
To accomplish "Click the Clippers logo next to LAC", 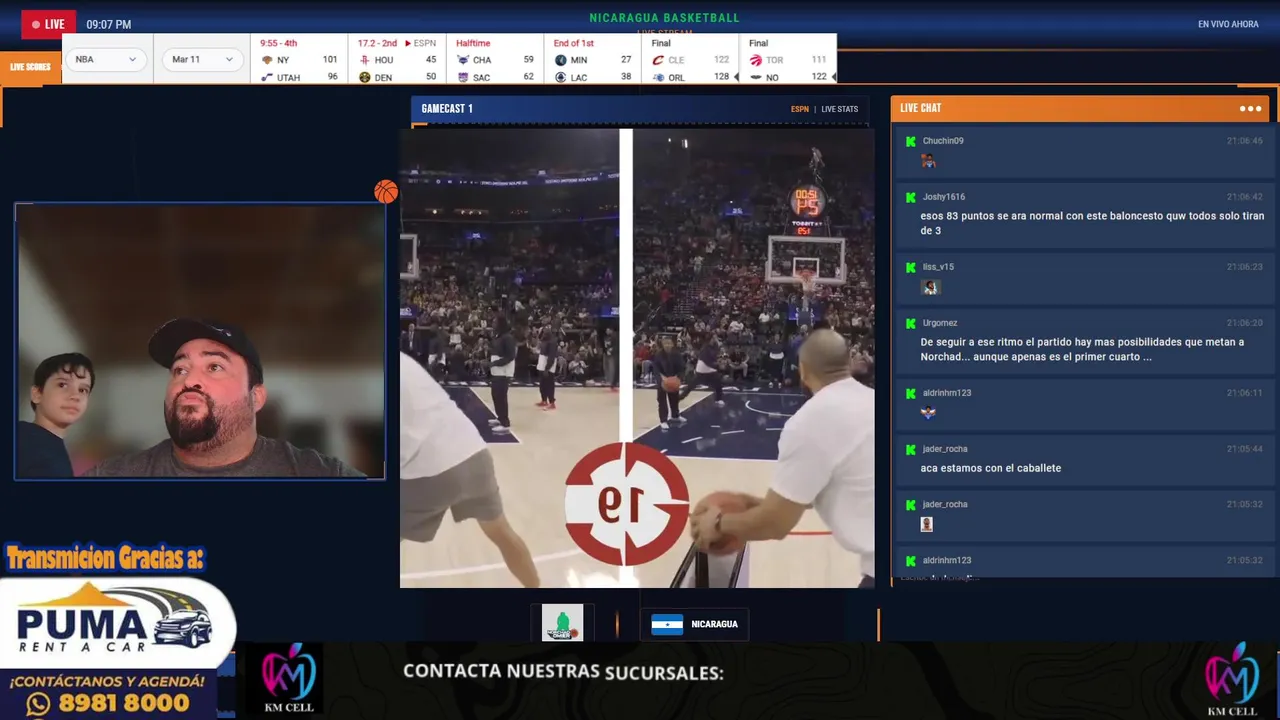I will click(560, 77).
